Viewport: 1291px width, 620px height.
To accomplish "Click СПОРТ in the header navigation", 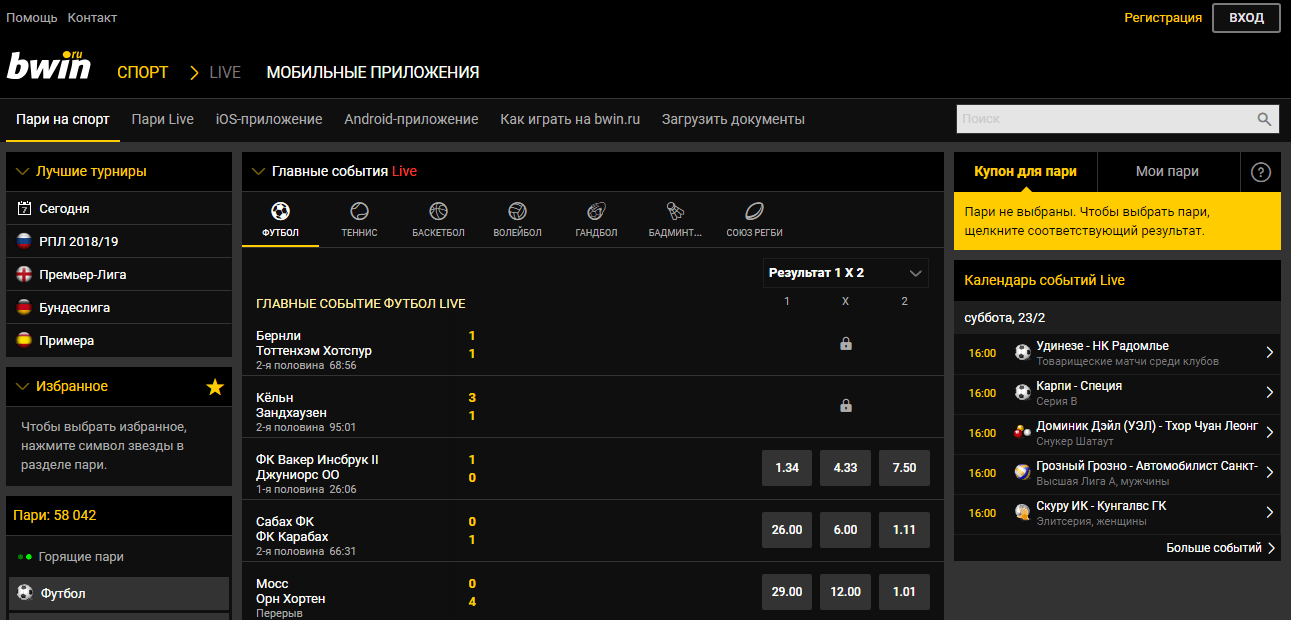I will pyautogui.click(x=143, y=72).
